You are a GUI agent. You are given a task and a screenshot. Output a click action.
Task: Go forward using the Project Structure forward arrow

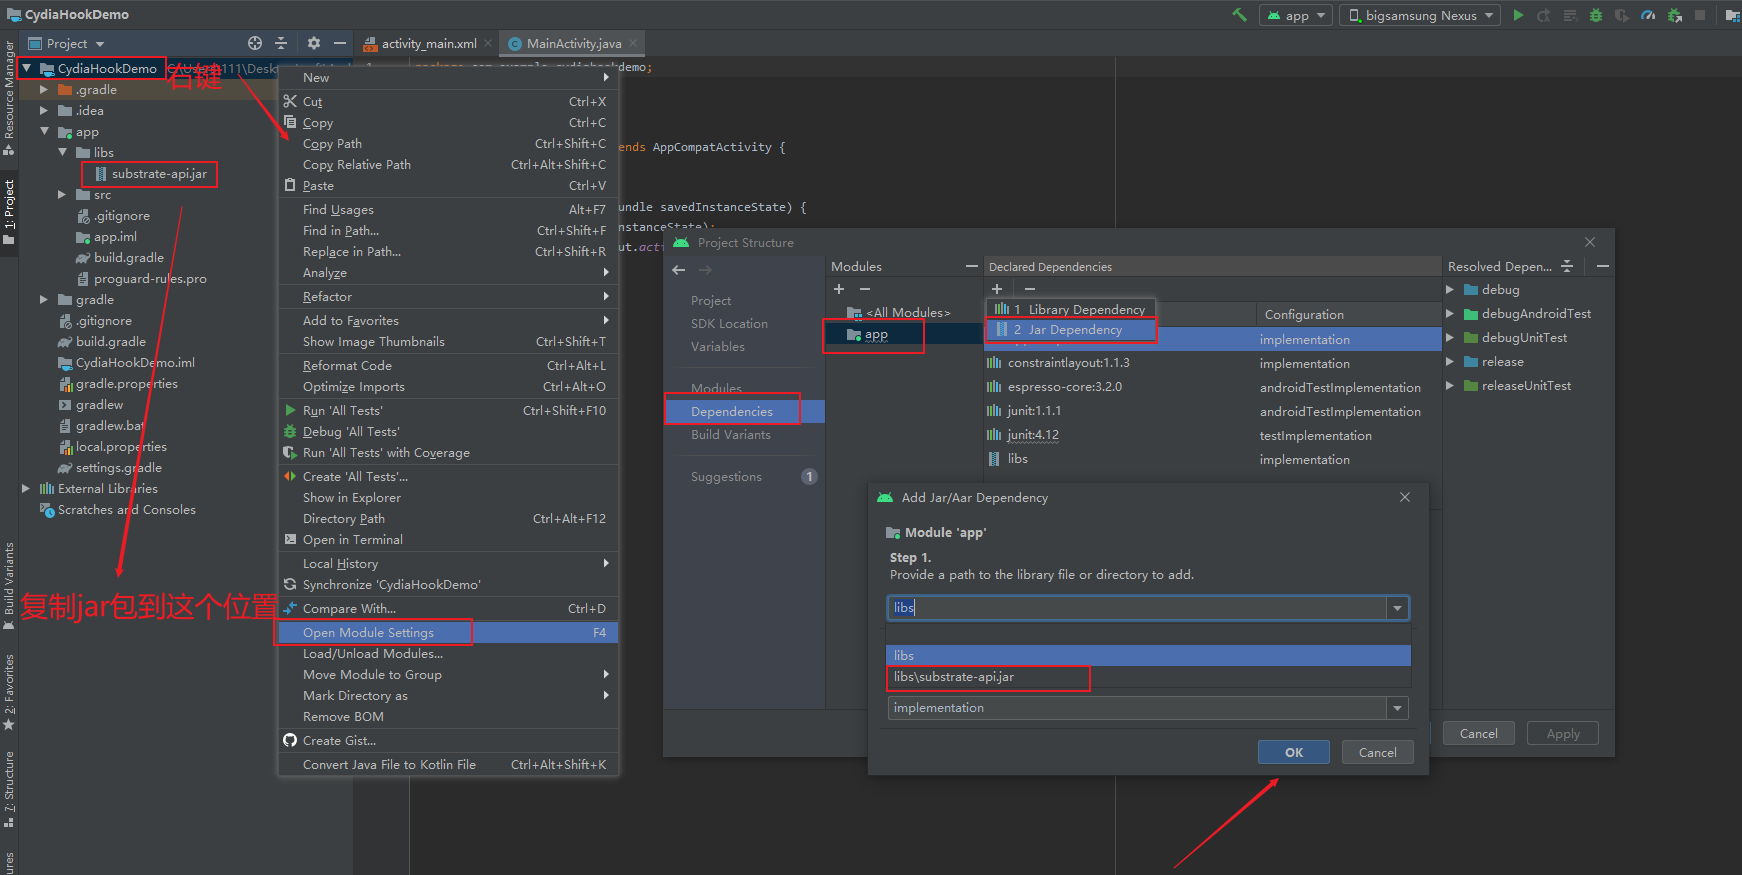705,270
